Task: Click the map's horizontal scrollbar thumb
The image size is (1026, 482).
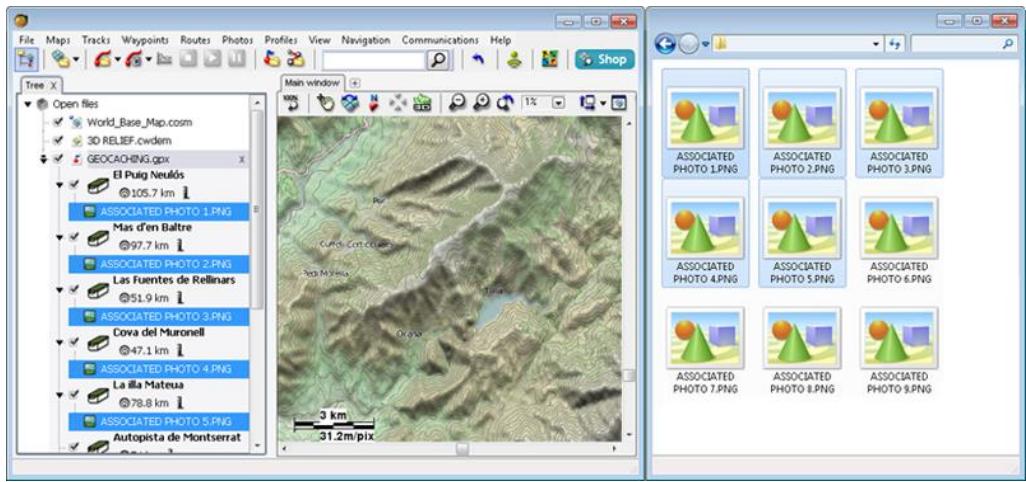Action: pyautogui.click(x=462, y=448)
